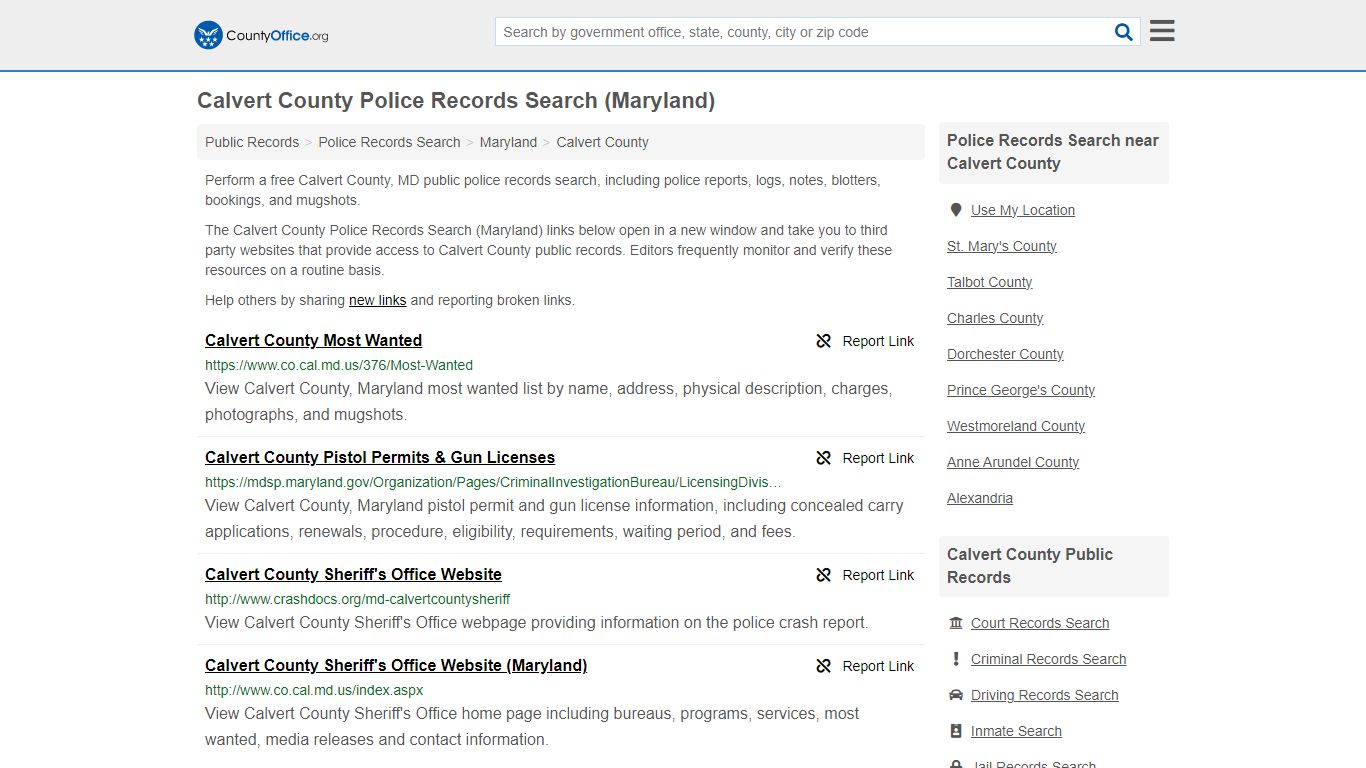Open the hamburger menu icon
The image size is (1366, 768).
(x=1161, y=30)
